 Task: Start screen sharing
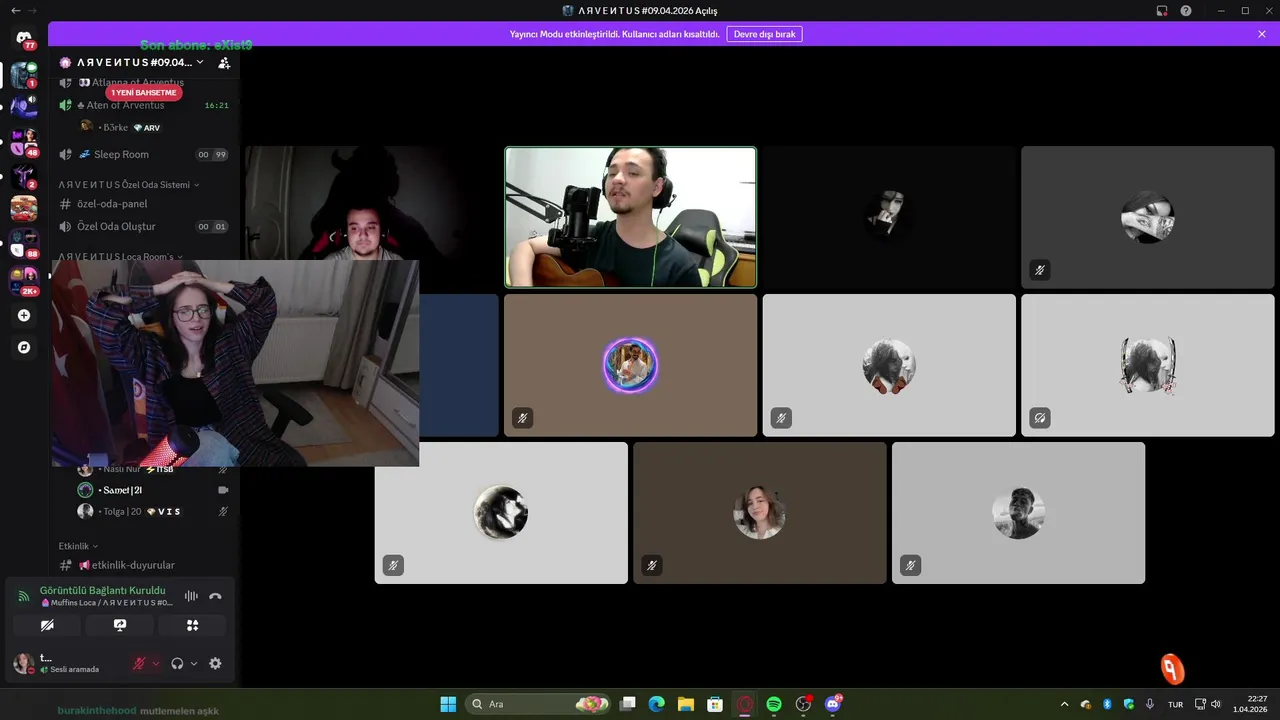coord(120,625)
